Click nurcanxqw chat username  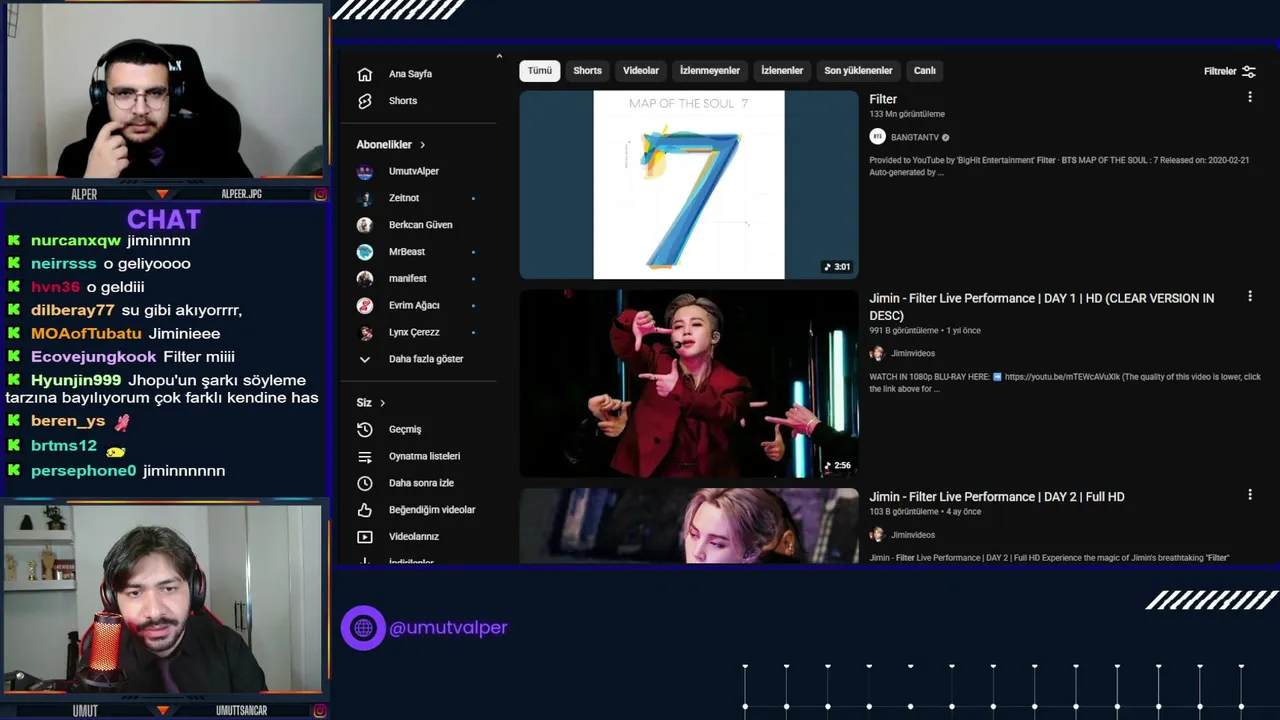(76, 241)
